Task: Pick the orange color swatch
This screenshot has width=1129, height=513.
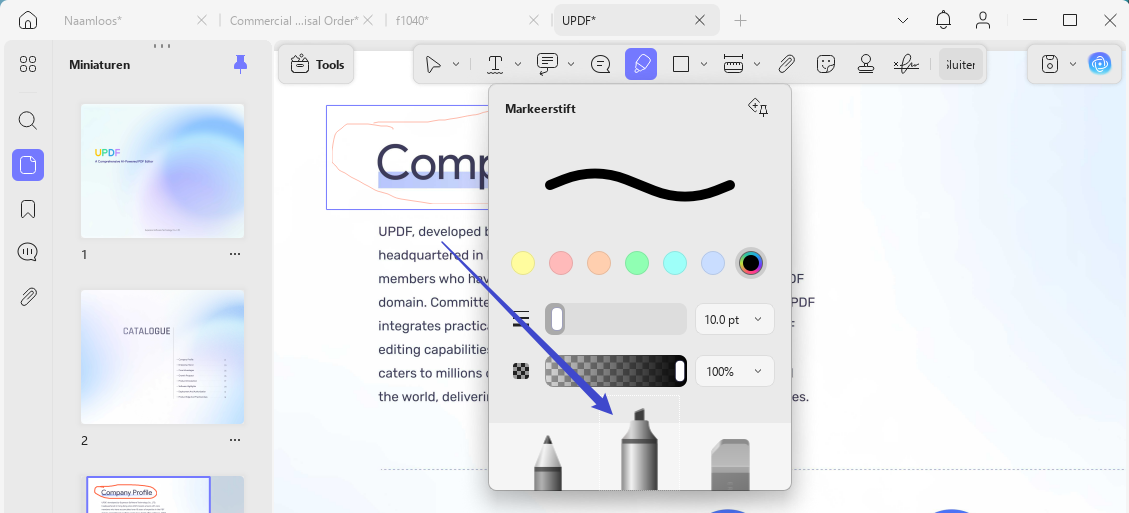Action: 599,263
